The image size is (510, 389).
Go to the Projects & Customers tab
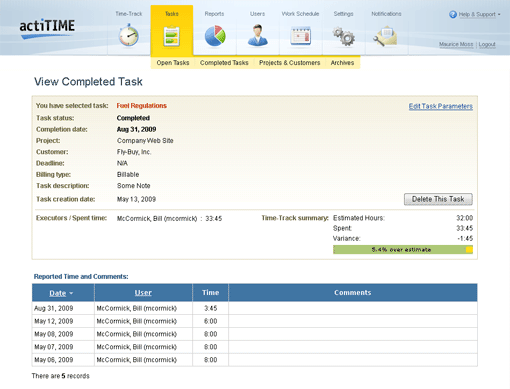(289, 63)
